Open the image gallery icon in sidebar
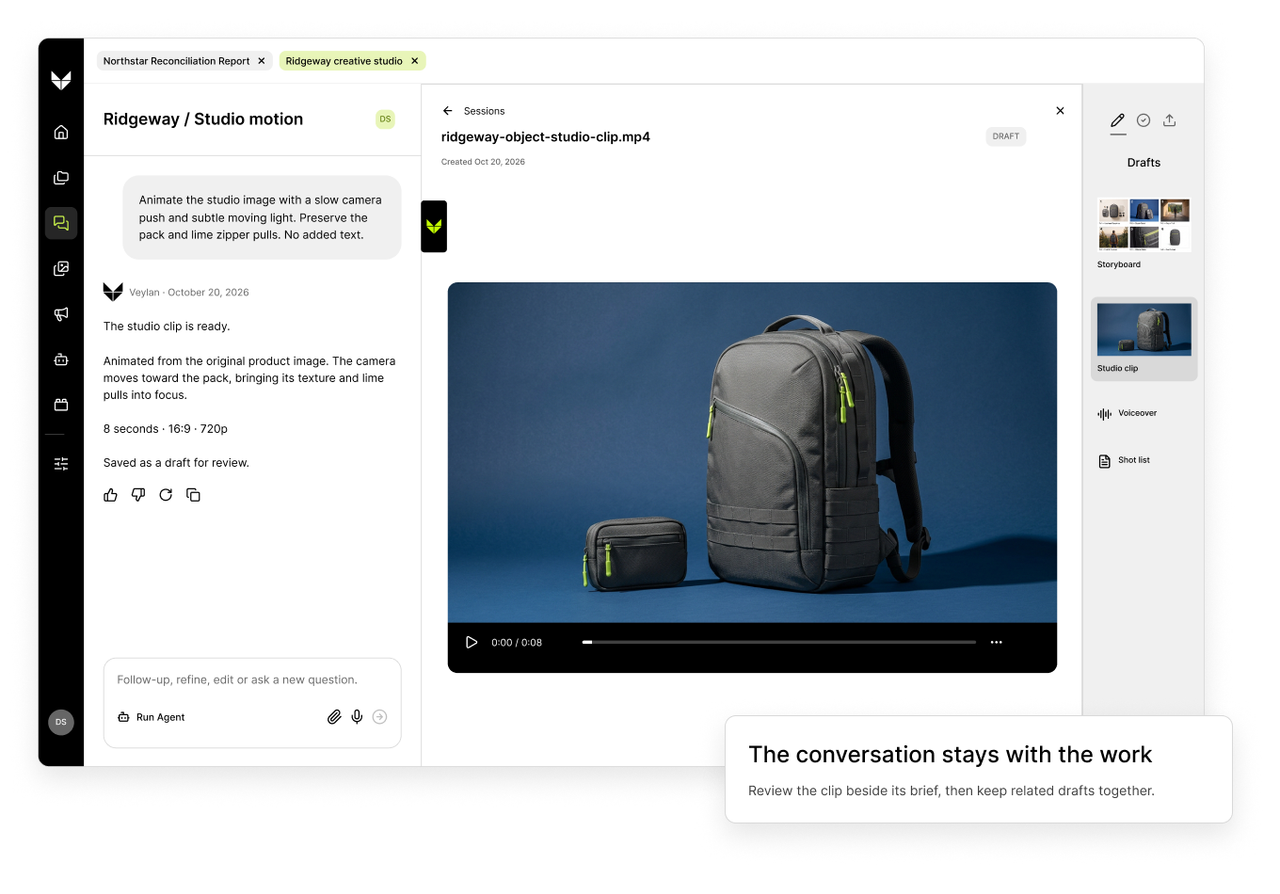The image size is (1280, 894). click(x=61, y=269)
